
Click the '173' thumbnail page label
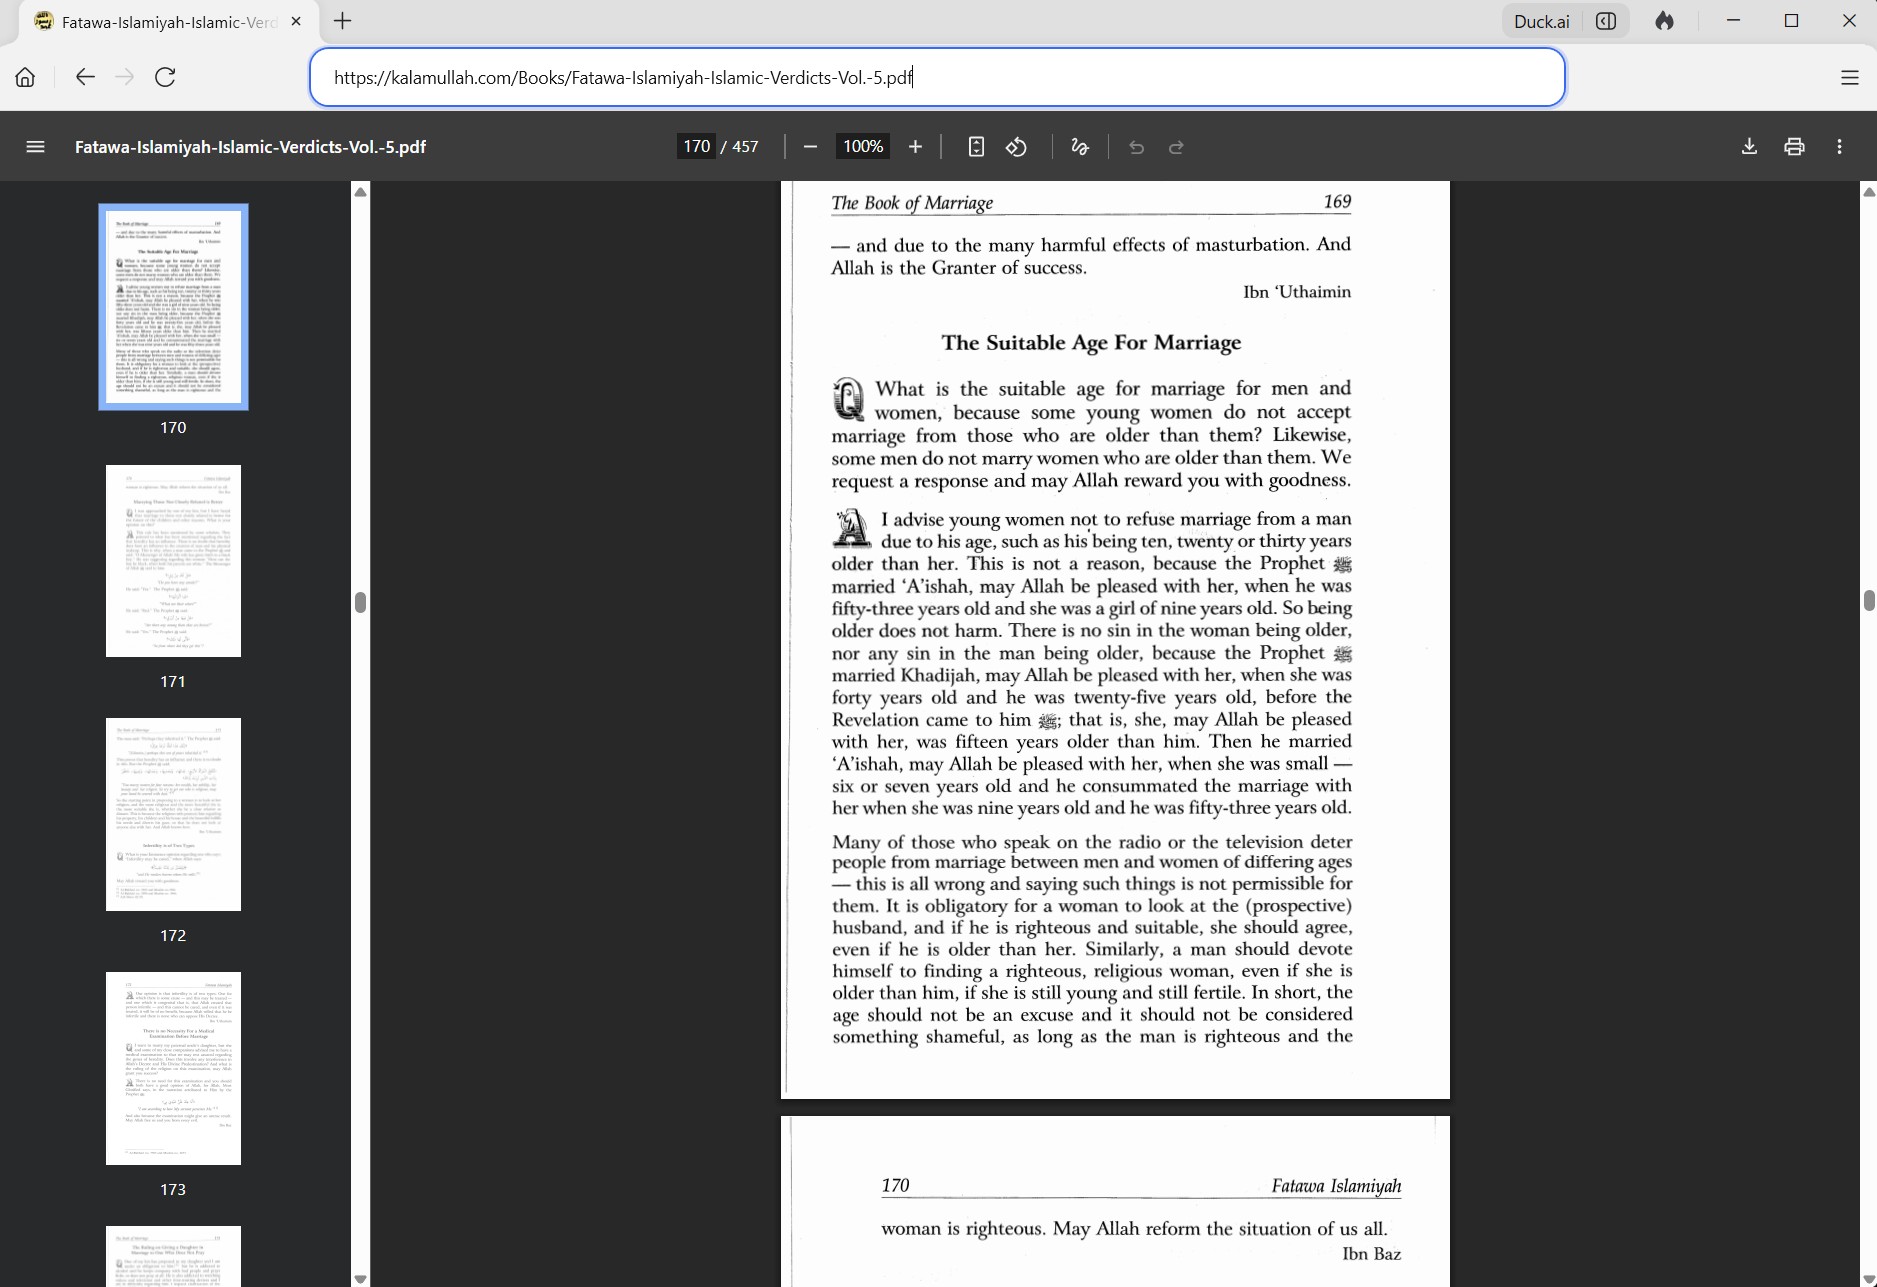click(173, 1189)
